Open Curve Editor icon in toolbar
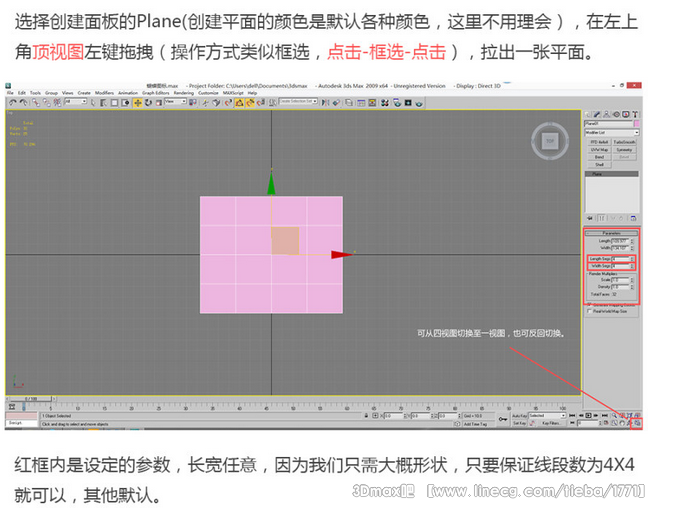The width and height of the screenshot is (674, 508). (361, 103)
